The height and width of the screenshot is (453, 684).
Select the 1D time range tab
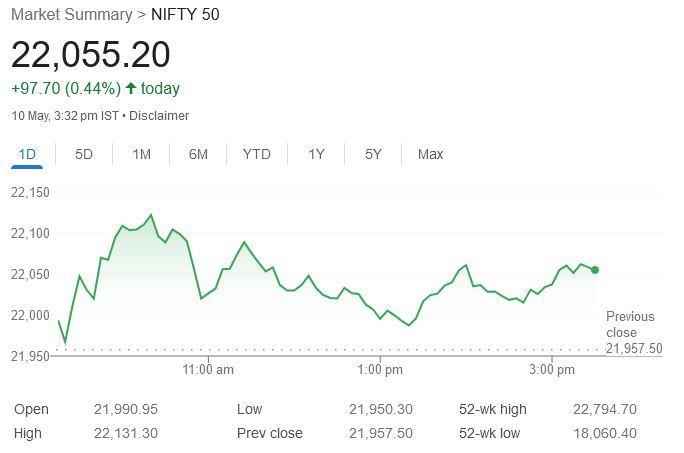coord(27,154)
